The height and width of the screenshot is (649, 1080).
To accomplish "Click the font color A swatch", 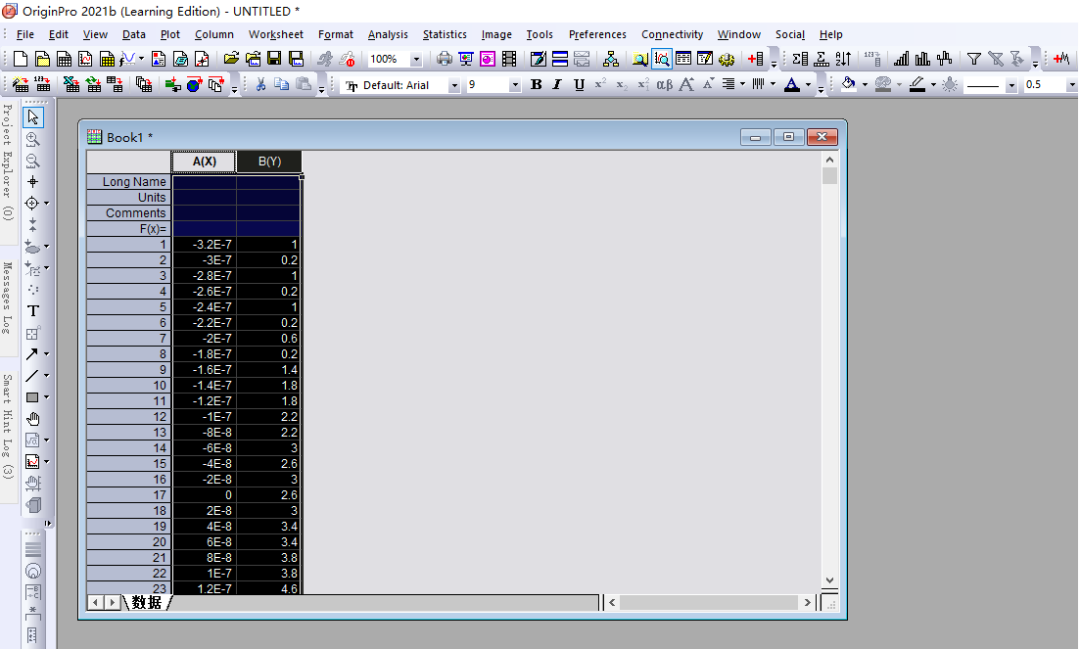I will (792, 85).
